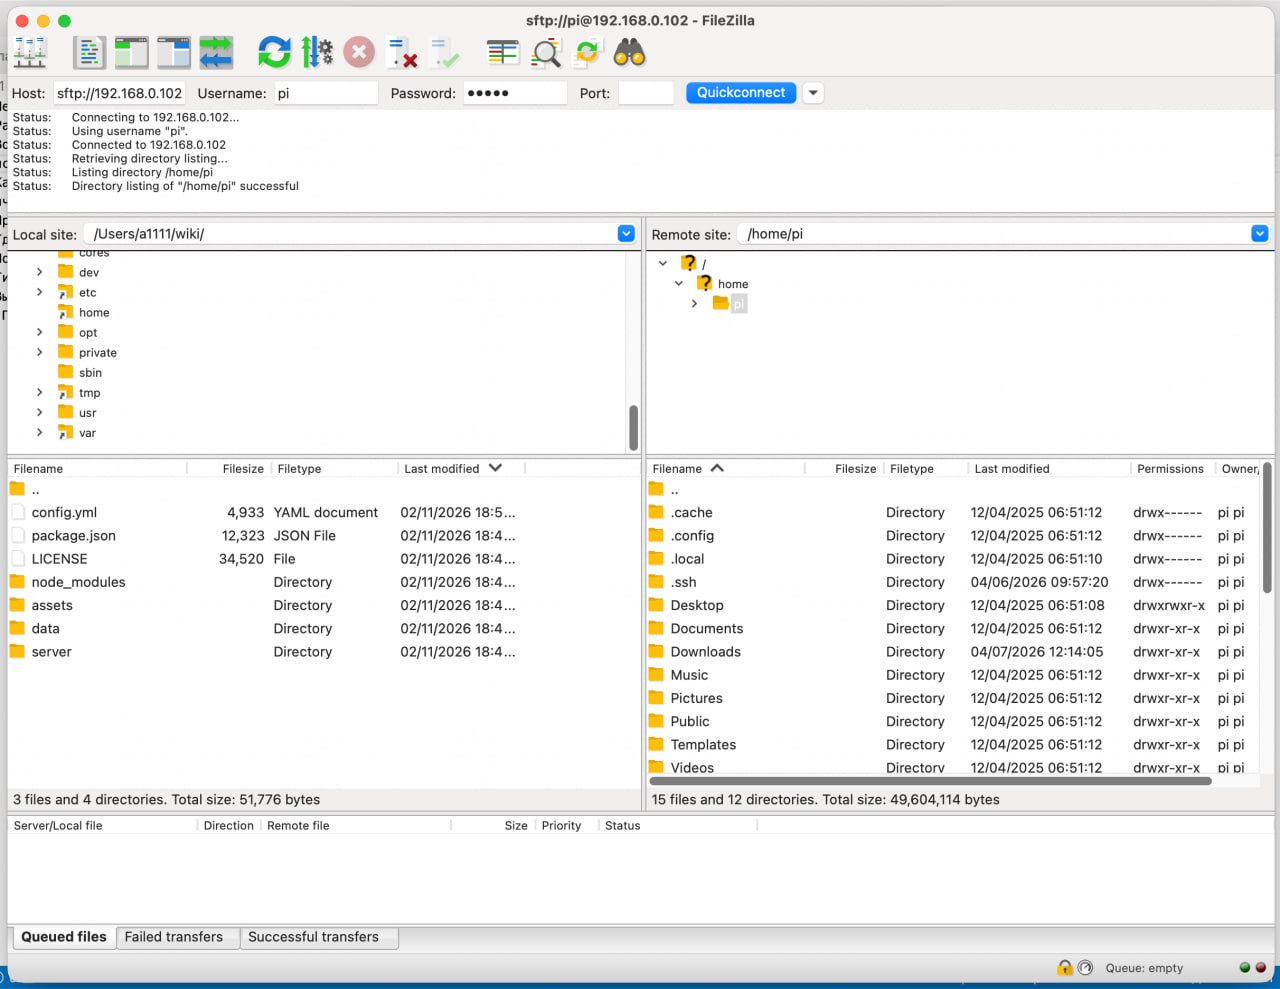
Task: Process the transfer queue
Action: (x=317, y=52)
